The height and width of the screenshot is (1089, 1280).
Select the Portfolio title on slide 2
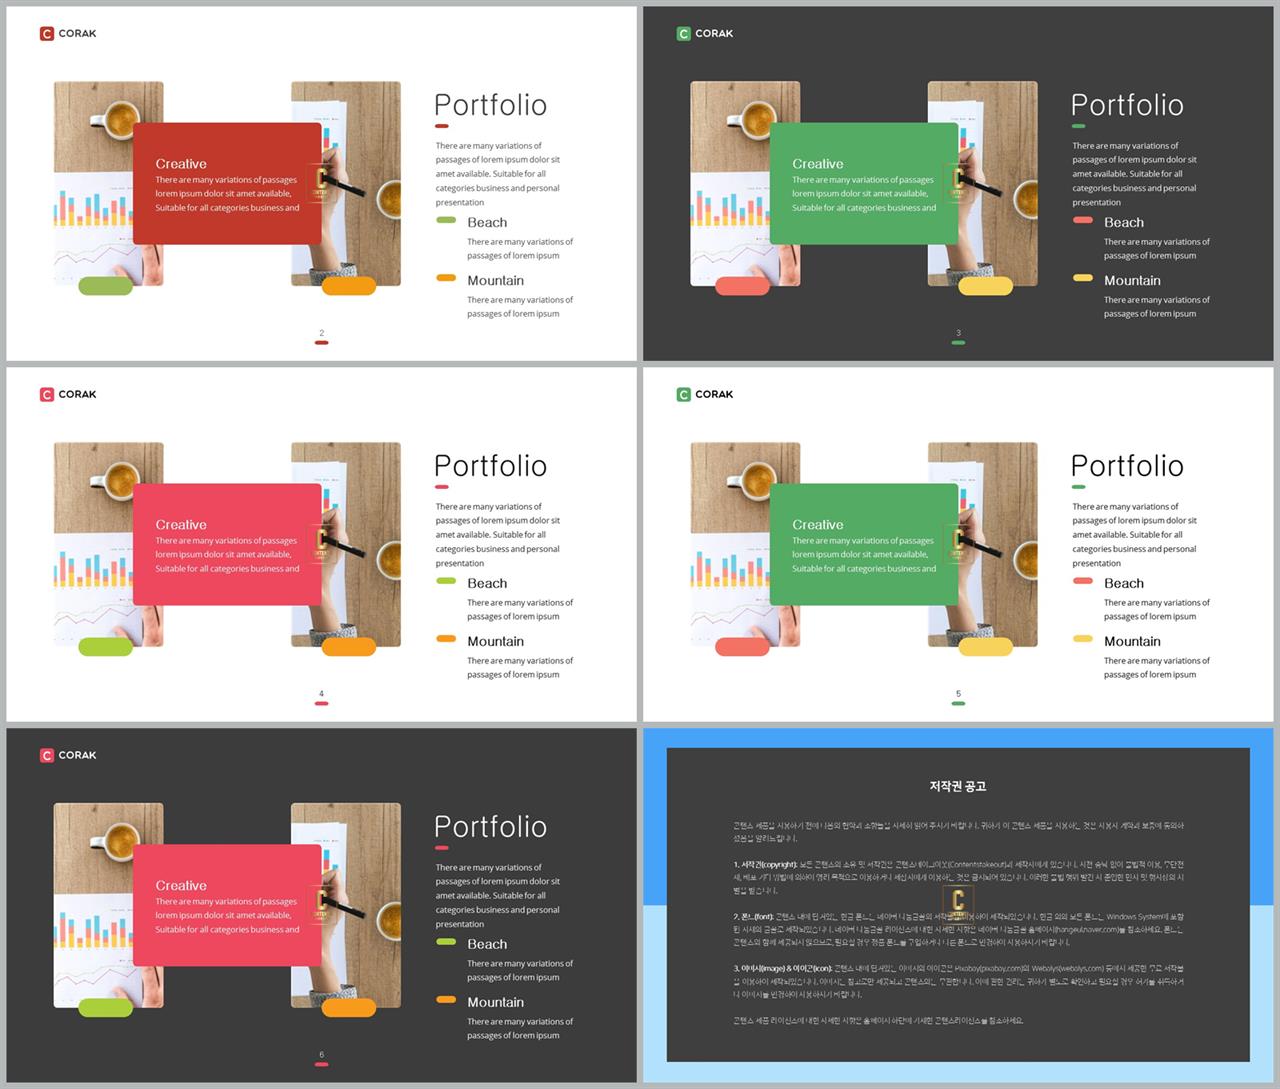coord(490,105)
